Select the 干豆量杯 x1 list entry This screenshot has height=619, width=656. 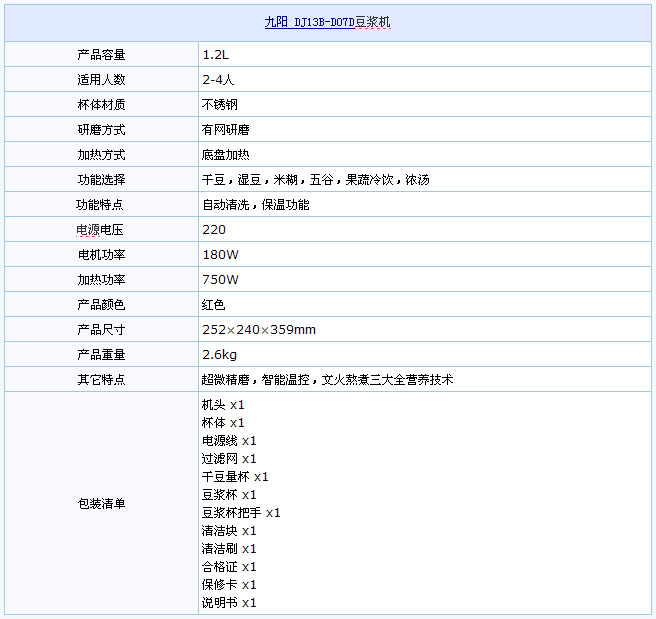(x=235, y=477)
